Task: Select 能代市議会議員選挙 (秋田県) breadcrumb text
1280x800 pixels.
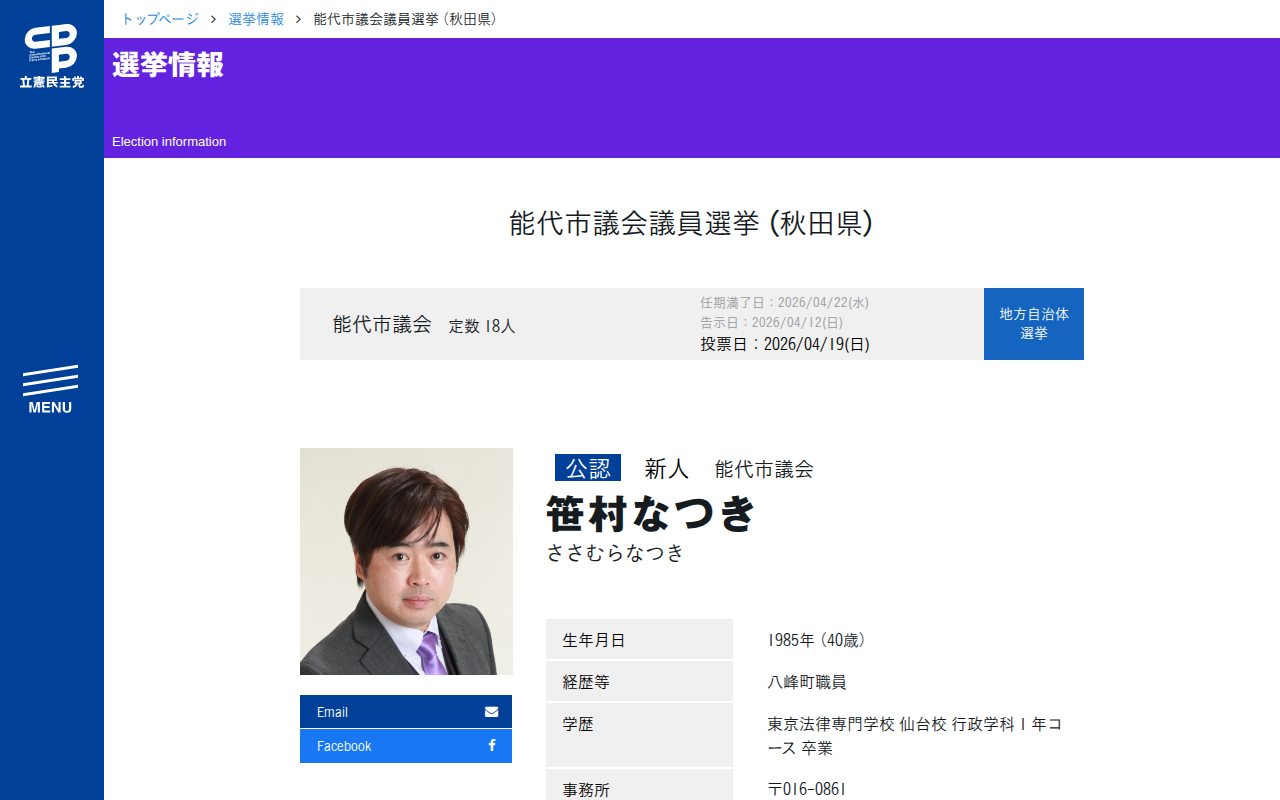Action: tap(406, 19)
